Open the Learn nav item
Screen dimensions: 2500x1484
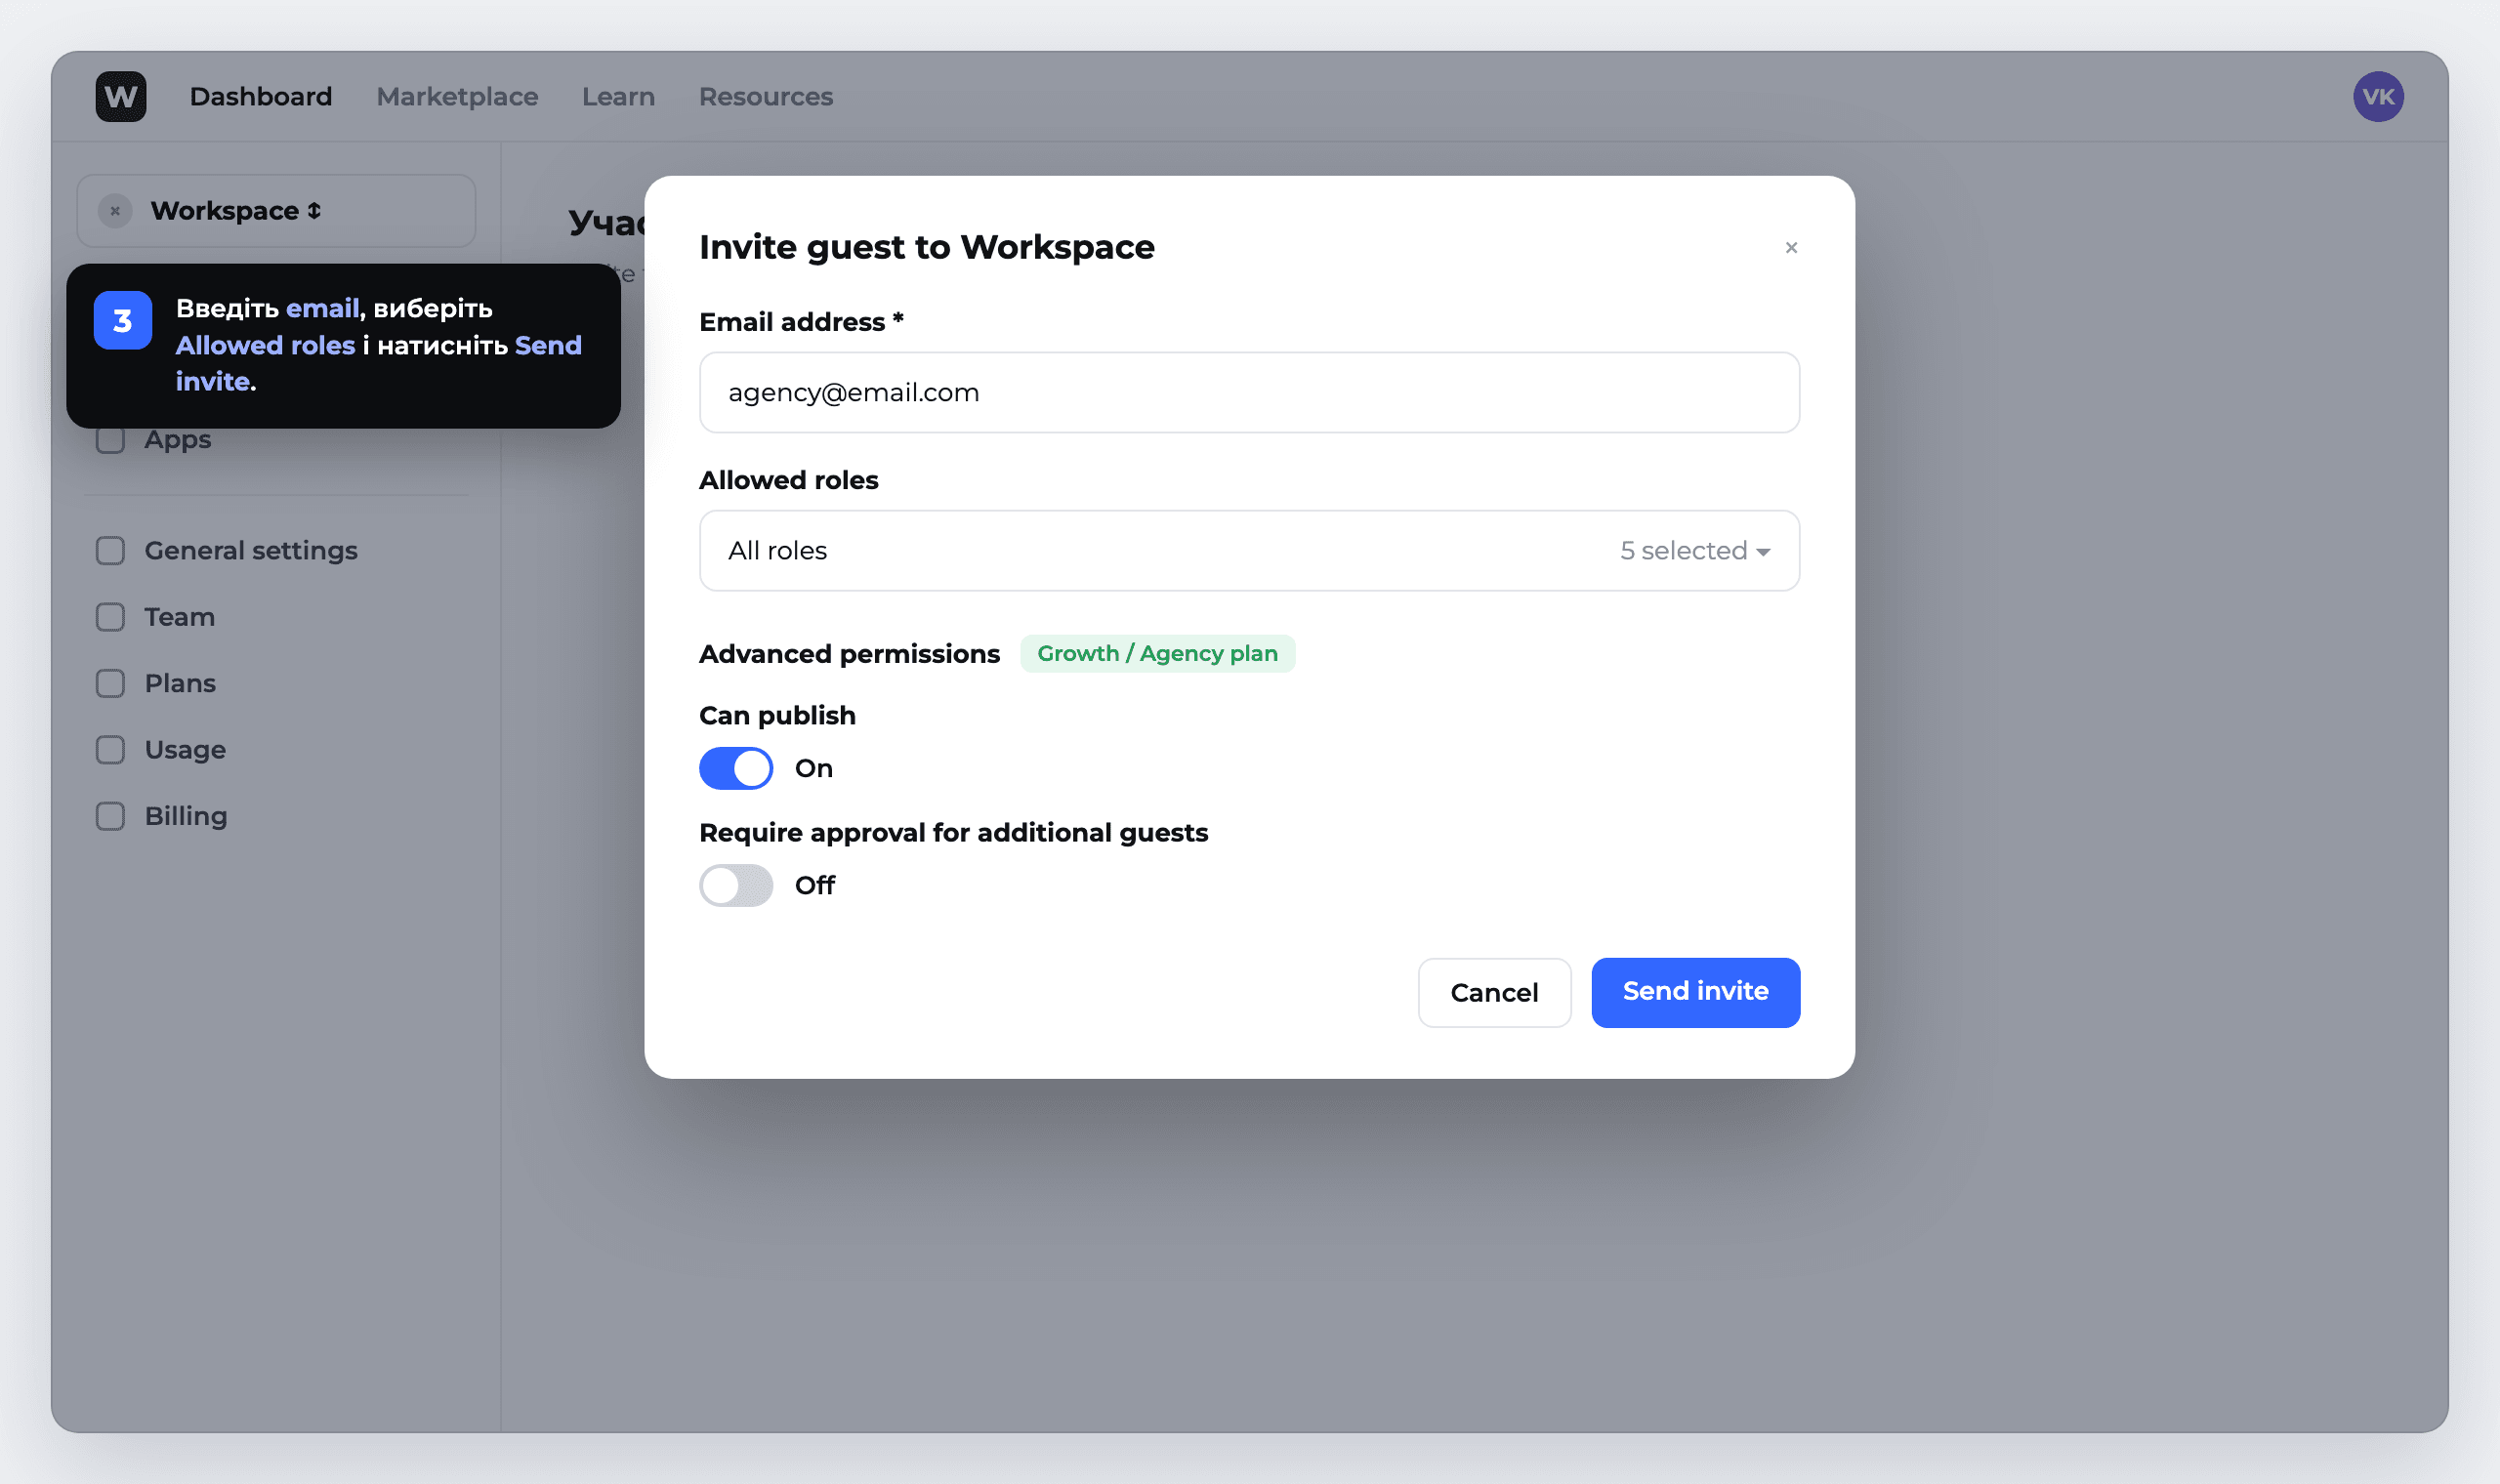[618, 97]
